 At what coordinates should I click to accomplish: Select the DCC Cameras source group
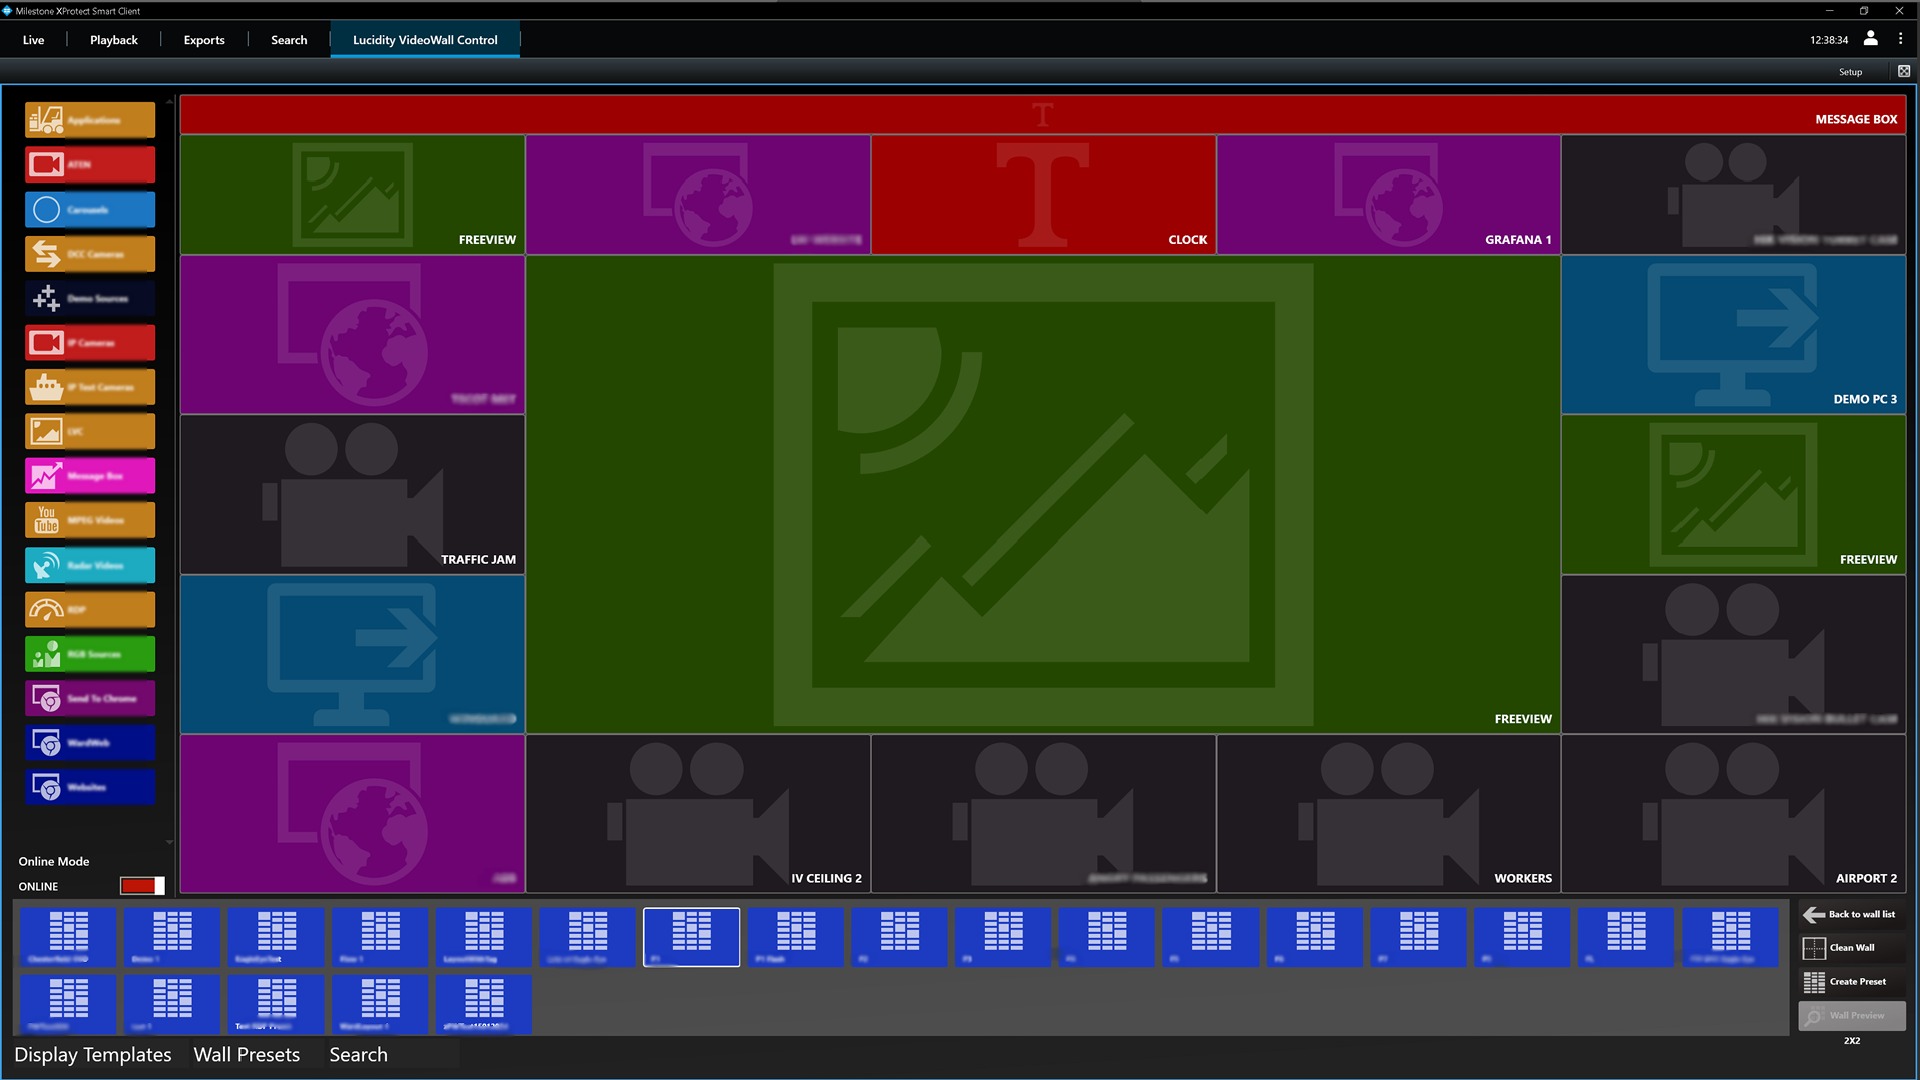point(90,254)
